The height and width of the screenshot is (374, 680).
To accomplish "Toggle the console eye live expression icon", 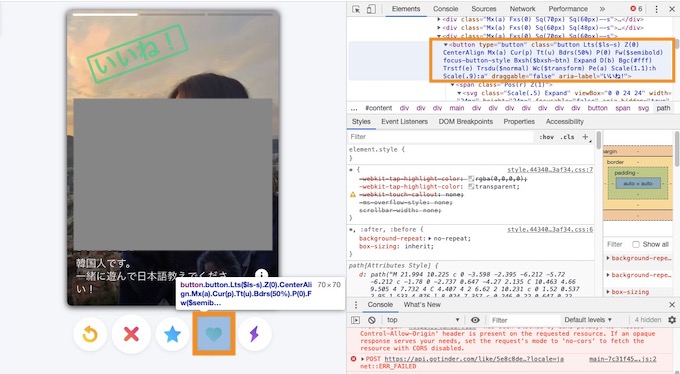I will pos(475,320).
